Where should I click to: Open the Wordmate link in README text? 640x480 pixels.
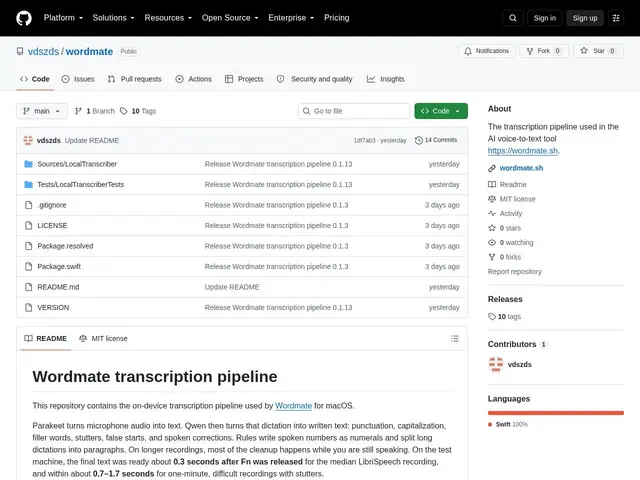tap(293, 406)
